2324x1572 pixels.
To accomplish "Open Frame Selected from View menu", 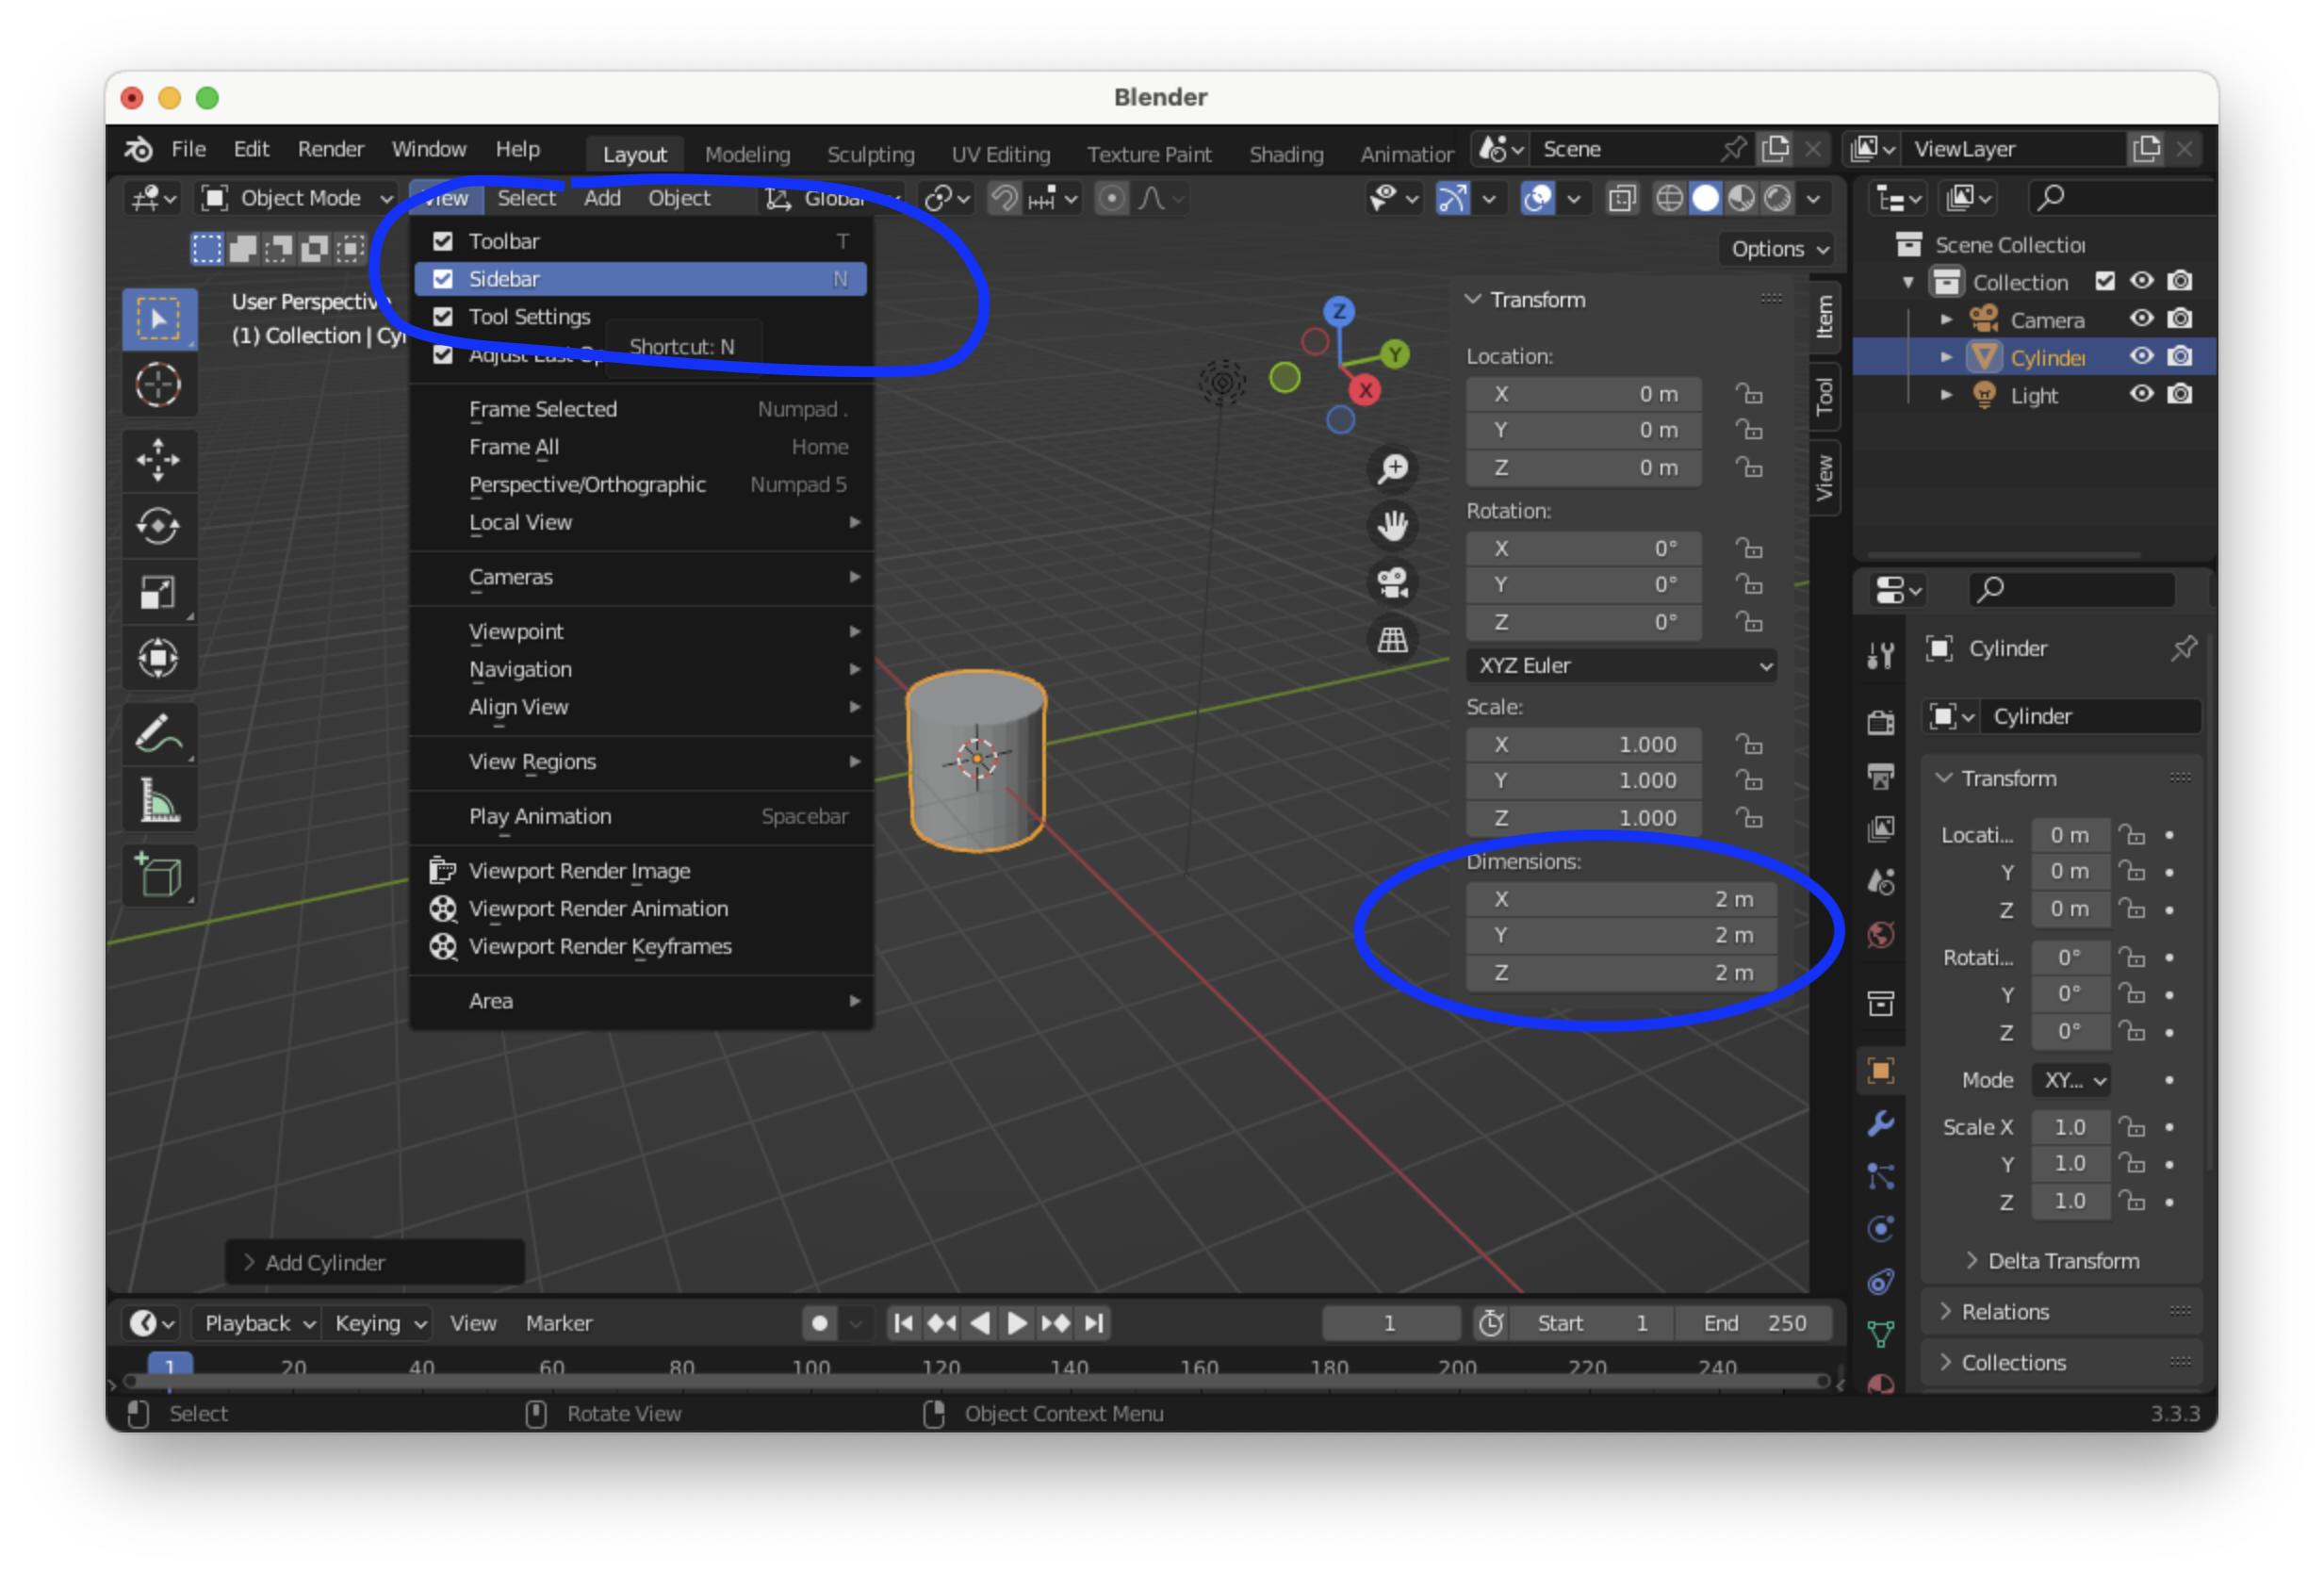I will tap(543, 409).
